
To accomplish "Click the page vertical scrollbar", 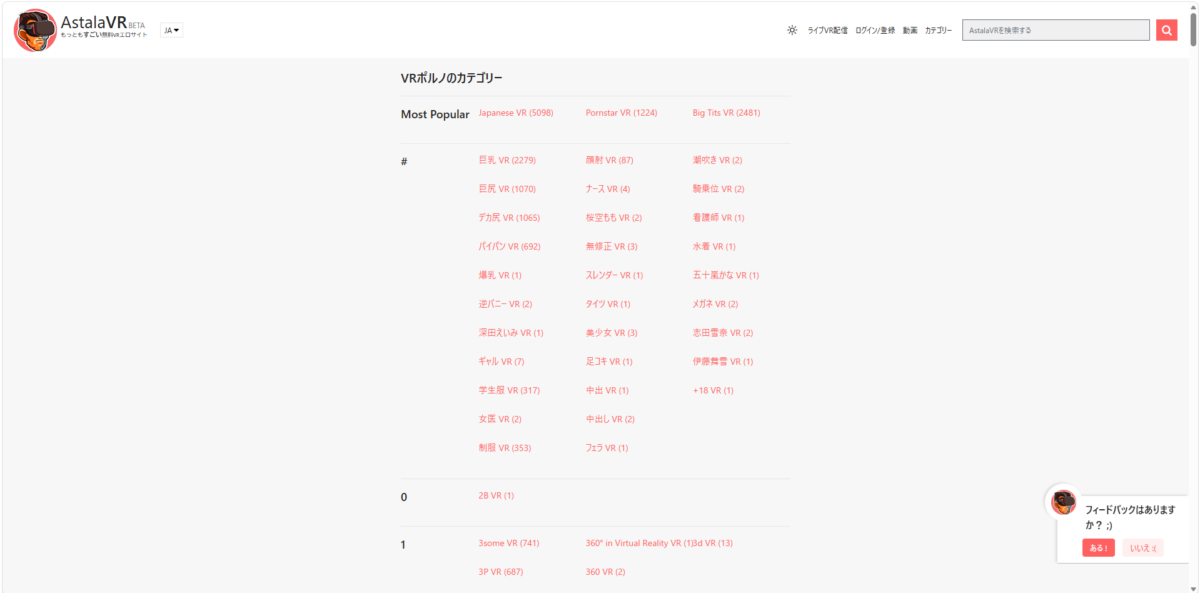I will pyautogui.click(x=1193, y=300).
